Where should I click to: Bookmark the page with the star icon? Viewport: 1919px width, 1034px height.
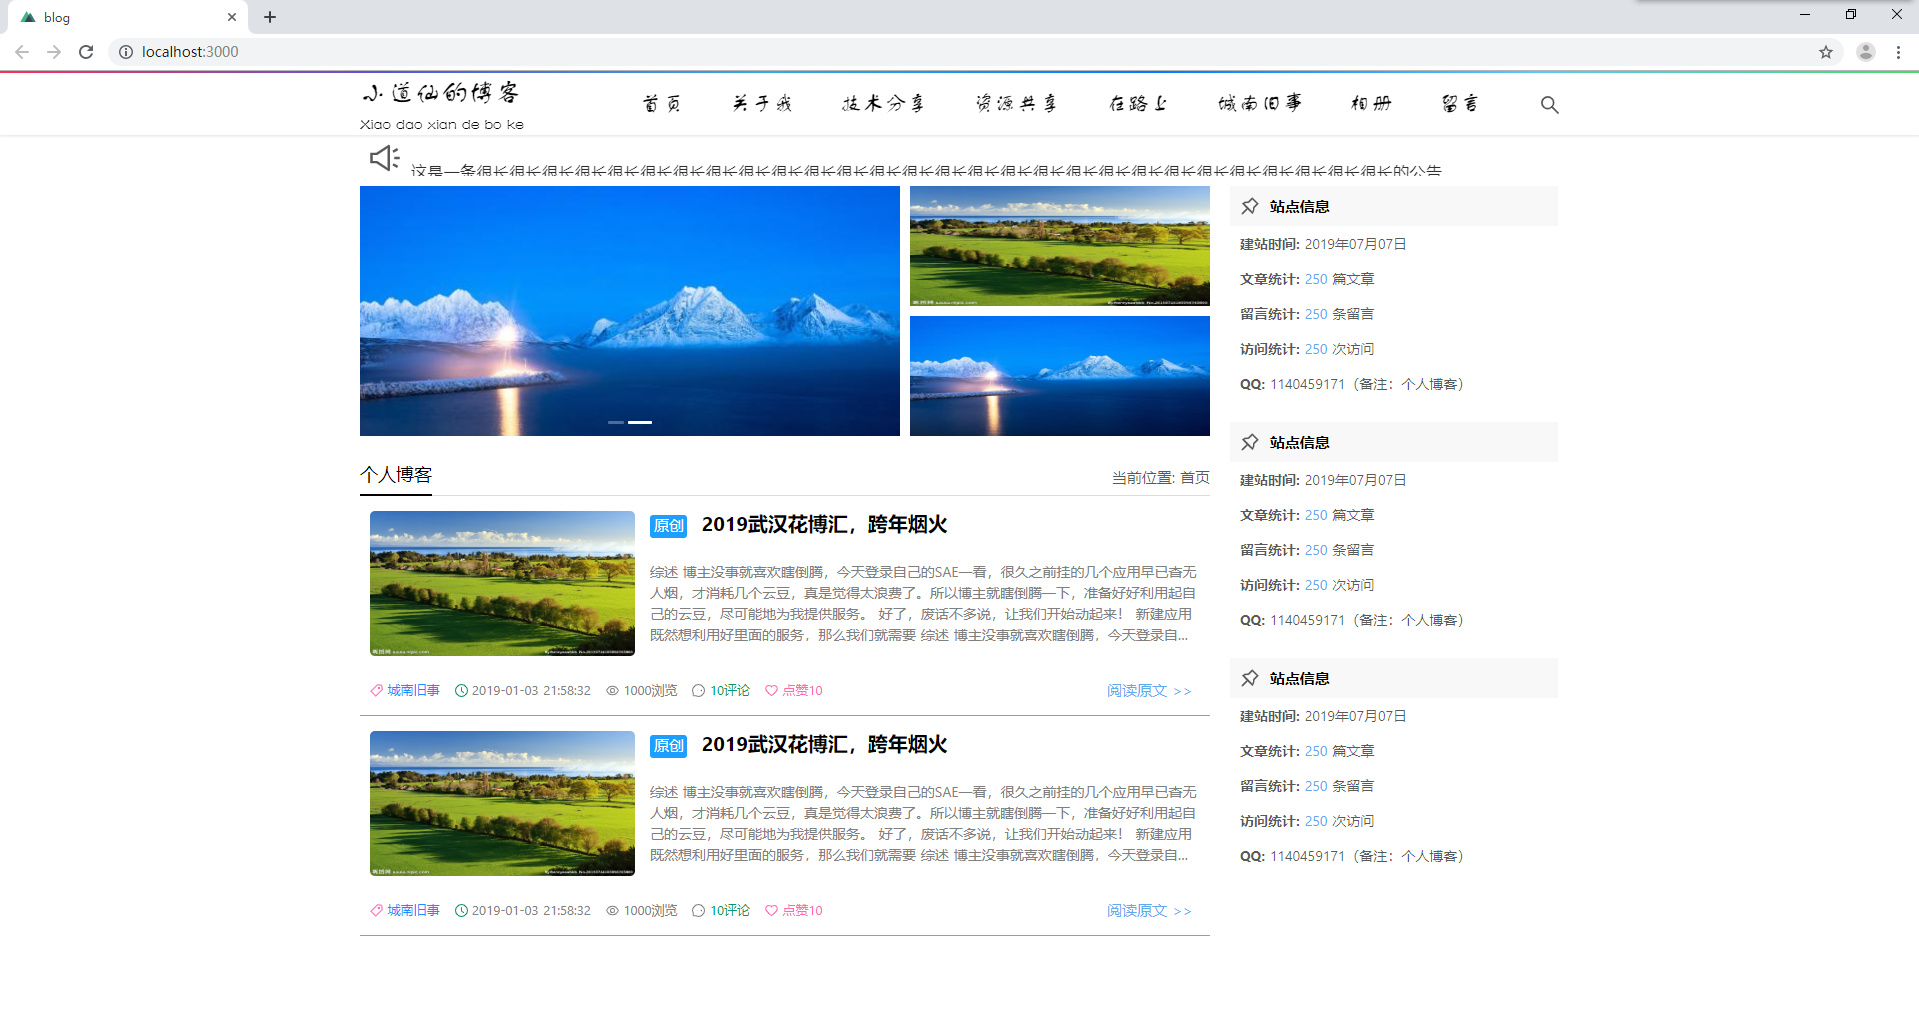click(x=1826, y=51)
